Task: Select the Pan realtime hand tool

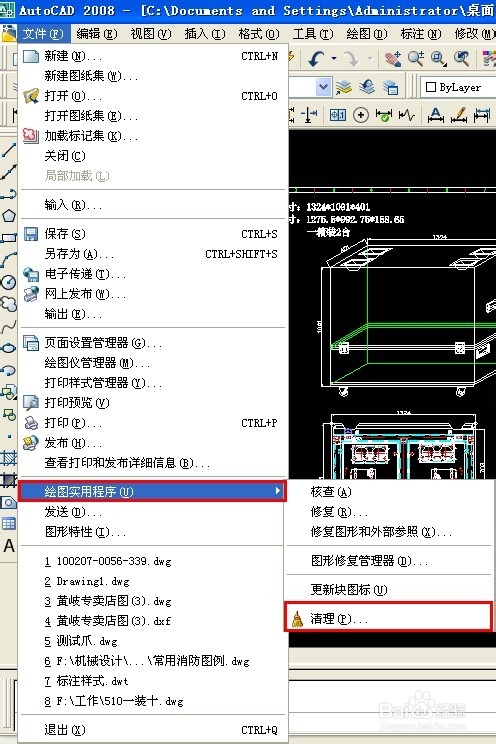Action: 393,59
